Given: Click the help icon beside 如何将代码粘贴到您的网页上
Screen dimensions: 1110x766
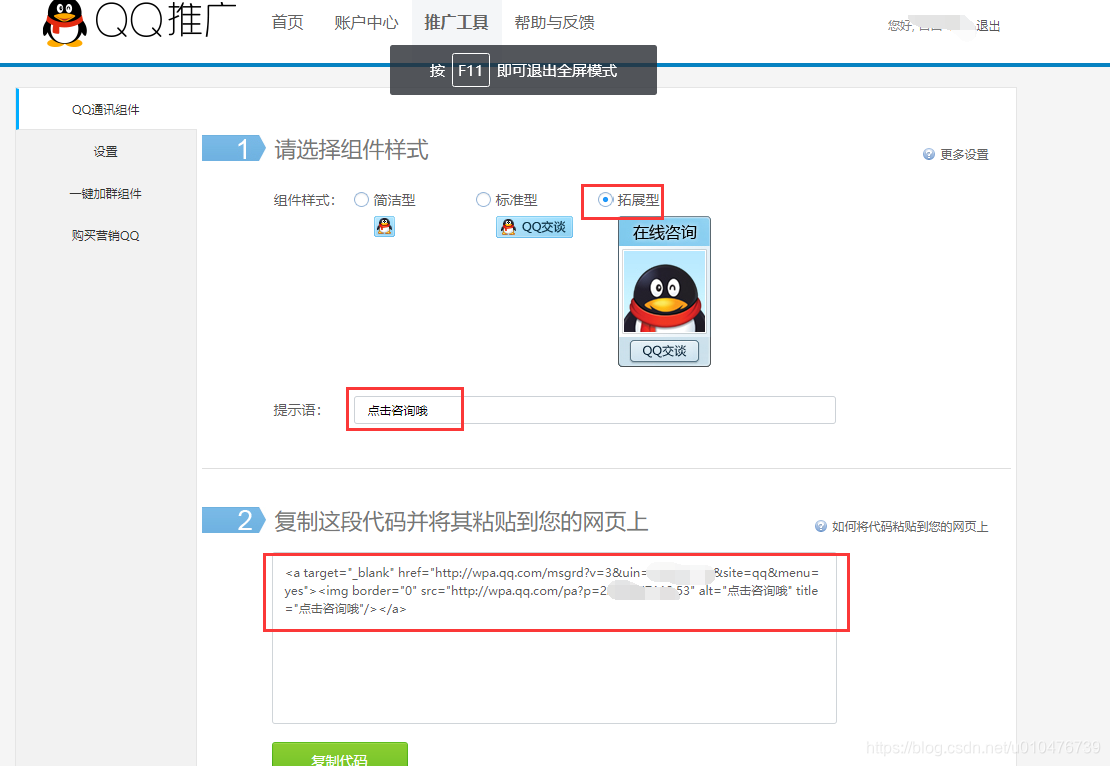Looking at the screenshot, I should point(820,526).
